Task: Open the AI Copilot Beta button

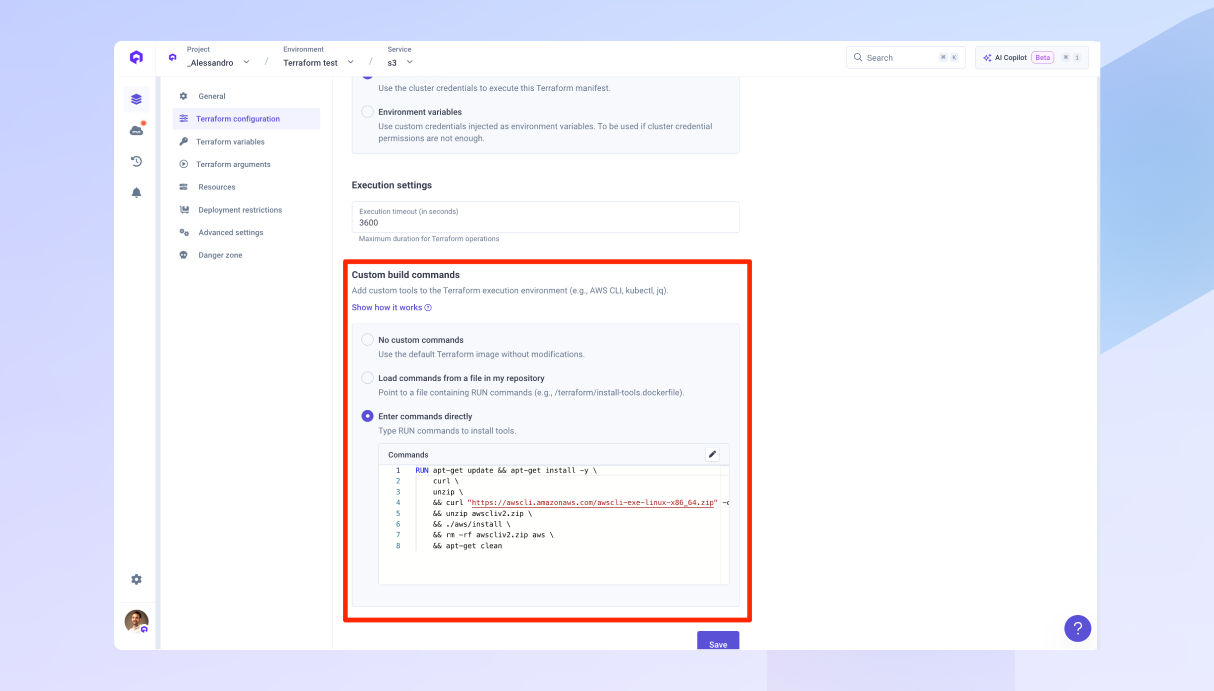Action: pyautogui.click(x=1032, y=58)
